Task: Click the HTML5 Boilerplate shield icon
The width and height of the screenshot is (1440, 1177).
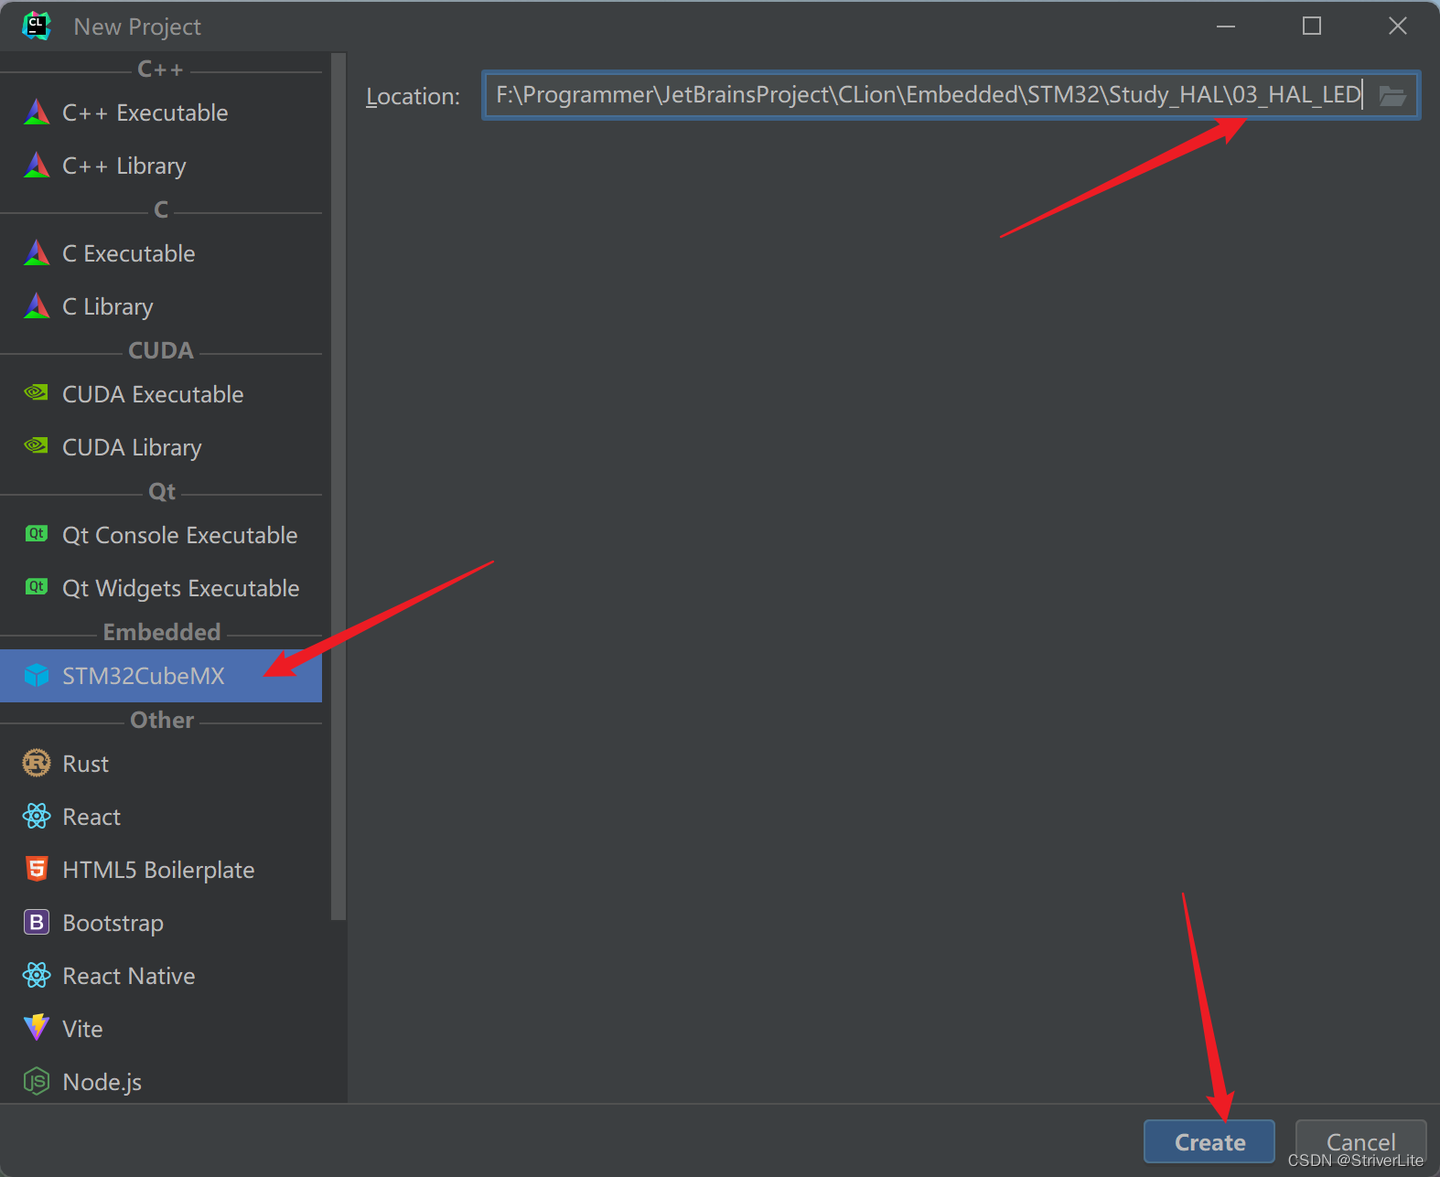Action: [37, 868]
